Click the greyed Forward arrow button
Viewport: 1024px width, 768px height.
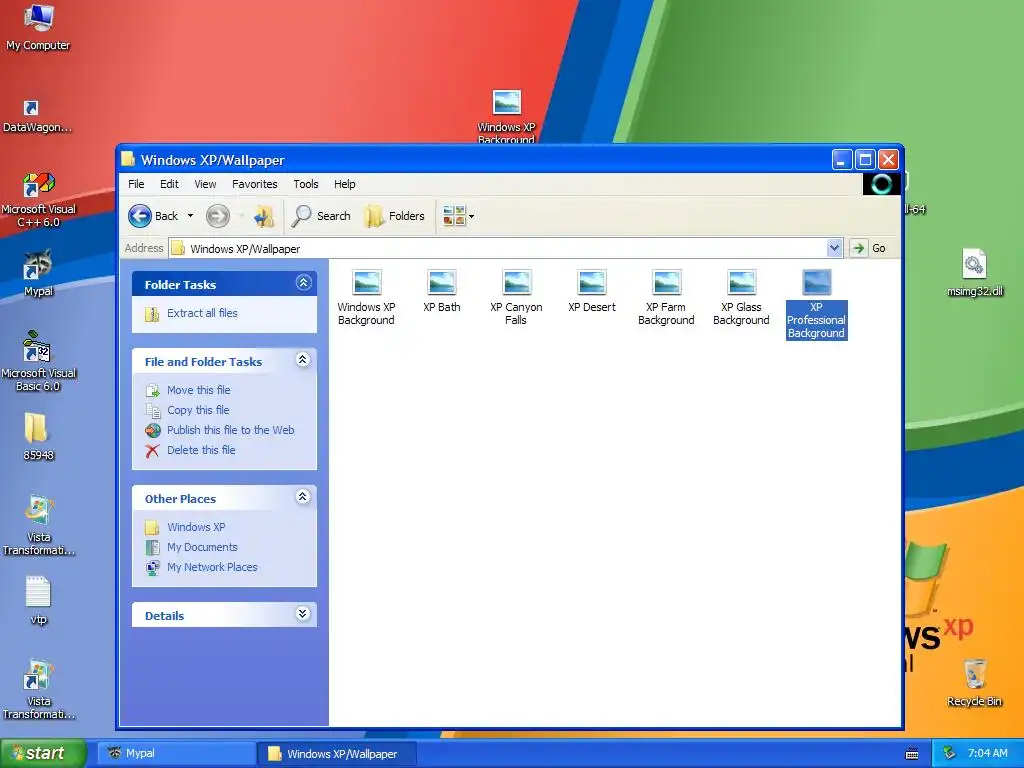tap(218, 216)
